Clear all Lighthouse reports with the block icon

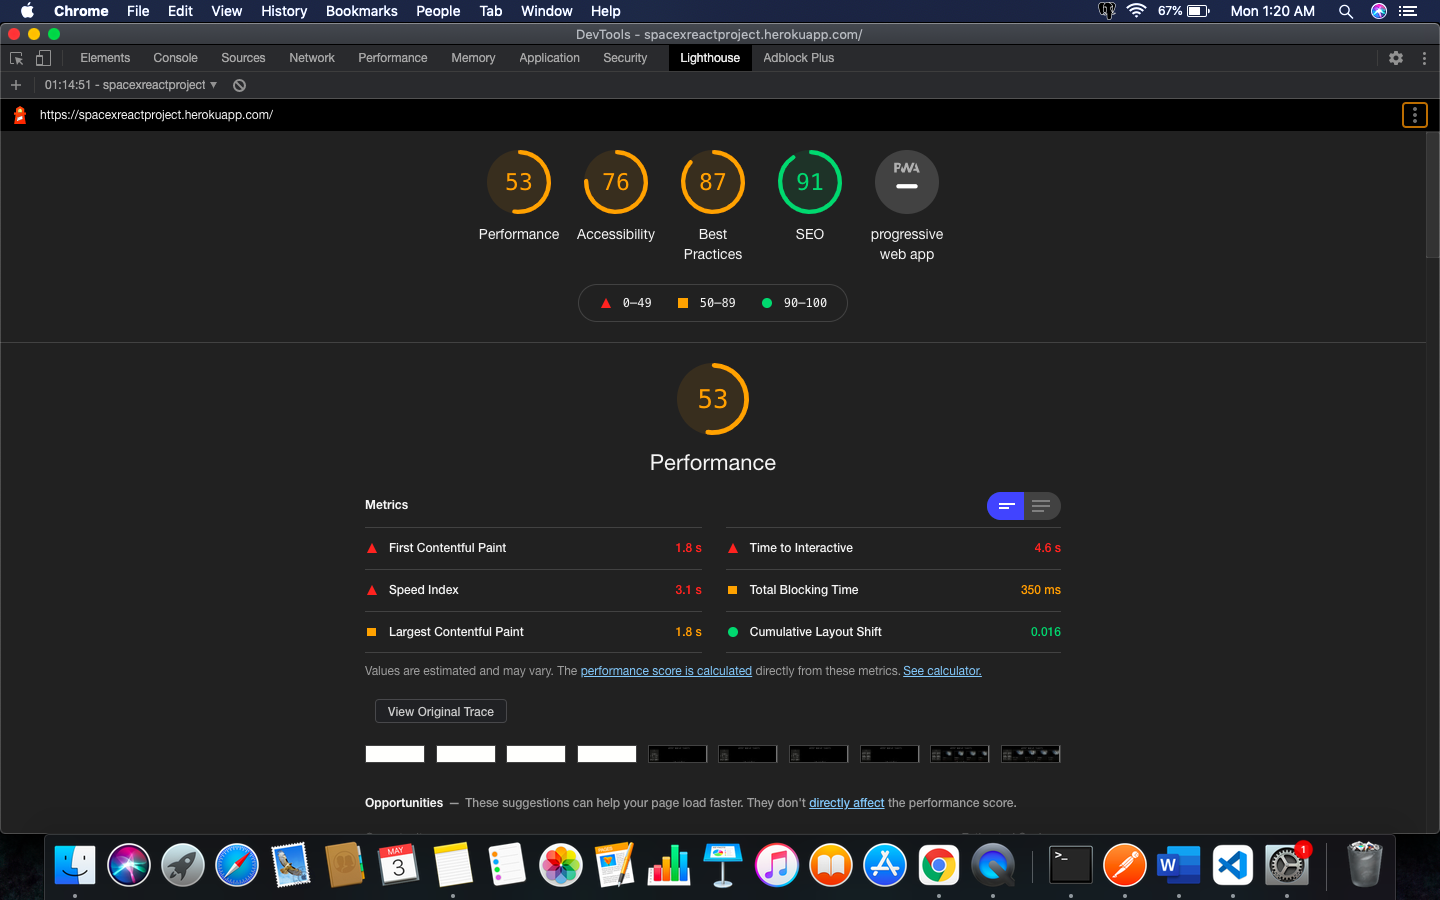click(239, 85)
